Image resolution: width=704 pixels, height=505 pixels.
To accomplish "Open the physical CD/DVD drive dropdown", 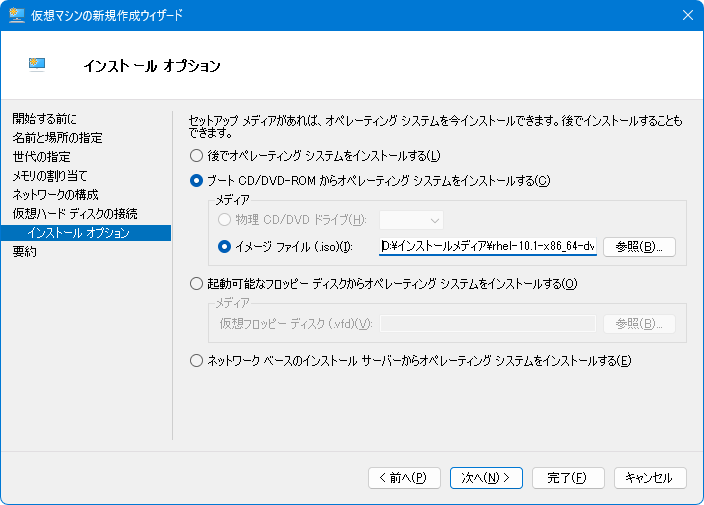I will (412, 220).
